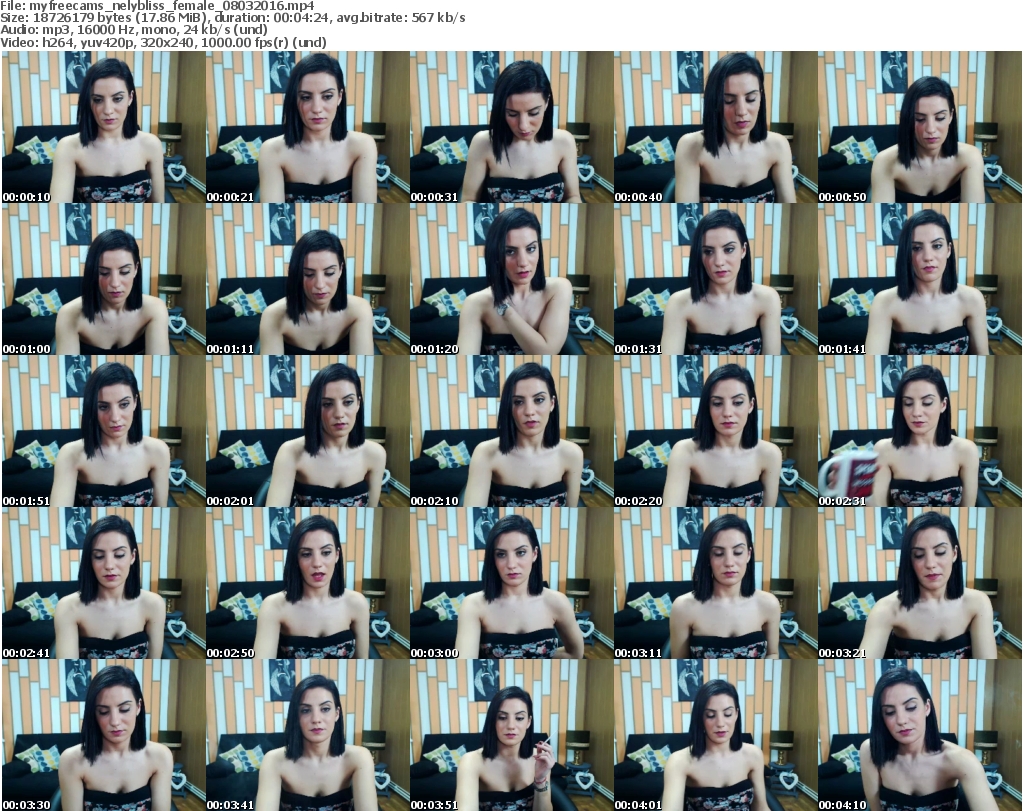This screenshot has height=811, width=1024.
Task: Select the thumbnail marked 00:02:10
Action: 511,432
